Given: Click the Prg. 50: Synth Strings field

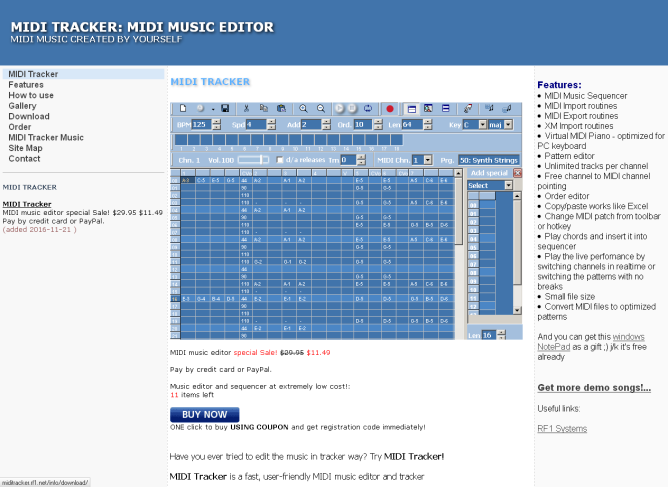Looking at the screenshot, I should point(489,160).
